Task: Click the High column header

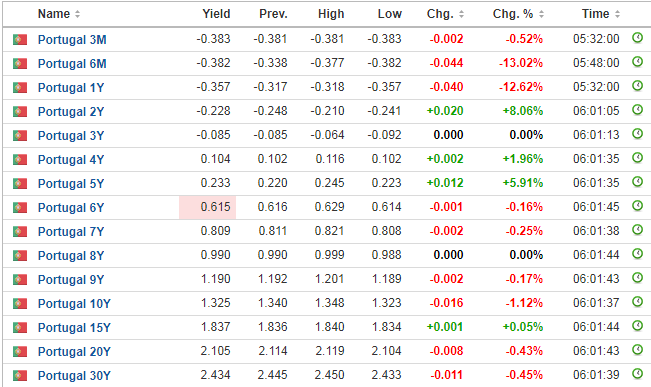Action: coord(331,14)
